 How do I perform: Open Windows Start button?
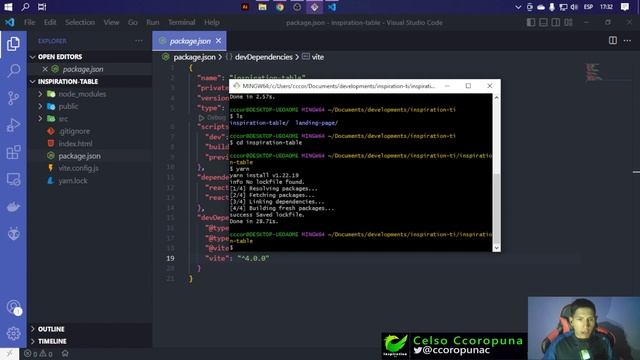pyautogui.click(x=8, y=7)
